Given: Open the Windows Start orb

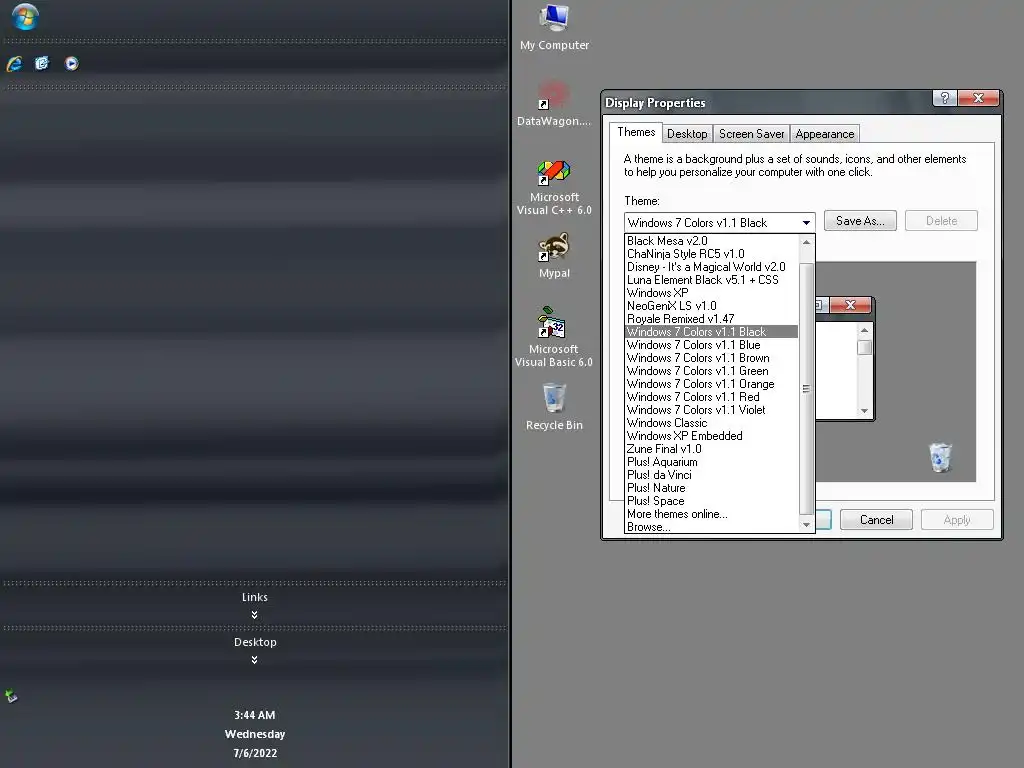Looking at the screenshot, I should (x=25, y=17).
